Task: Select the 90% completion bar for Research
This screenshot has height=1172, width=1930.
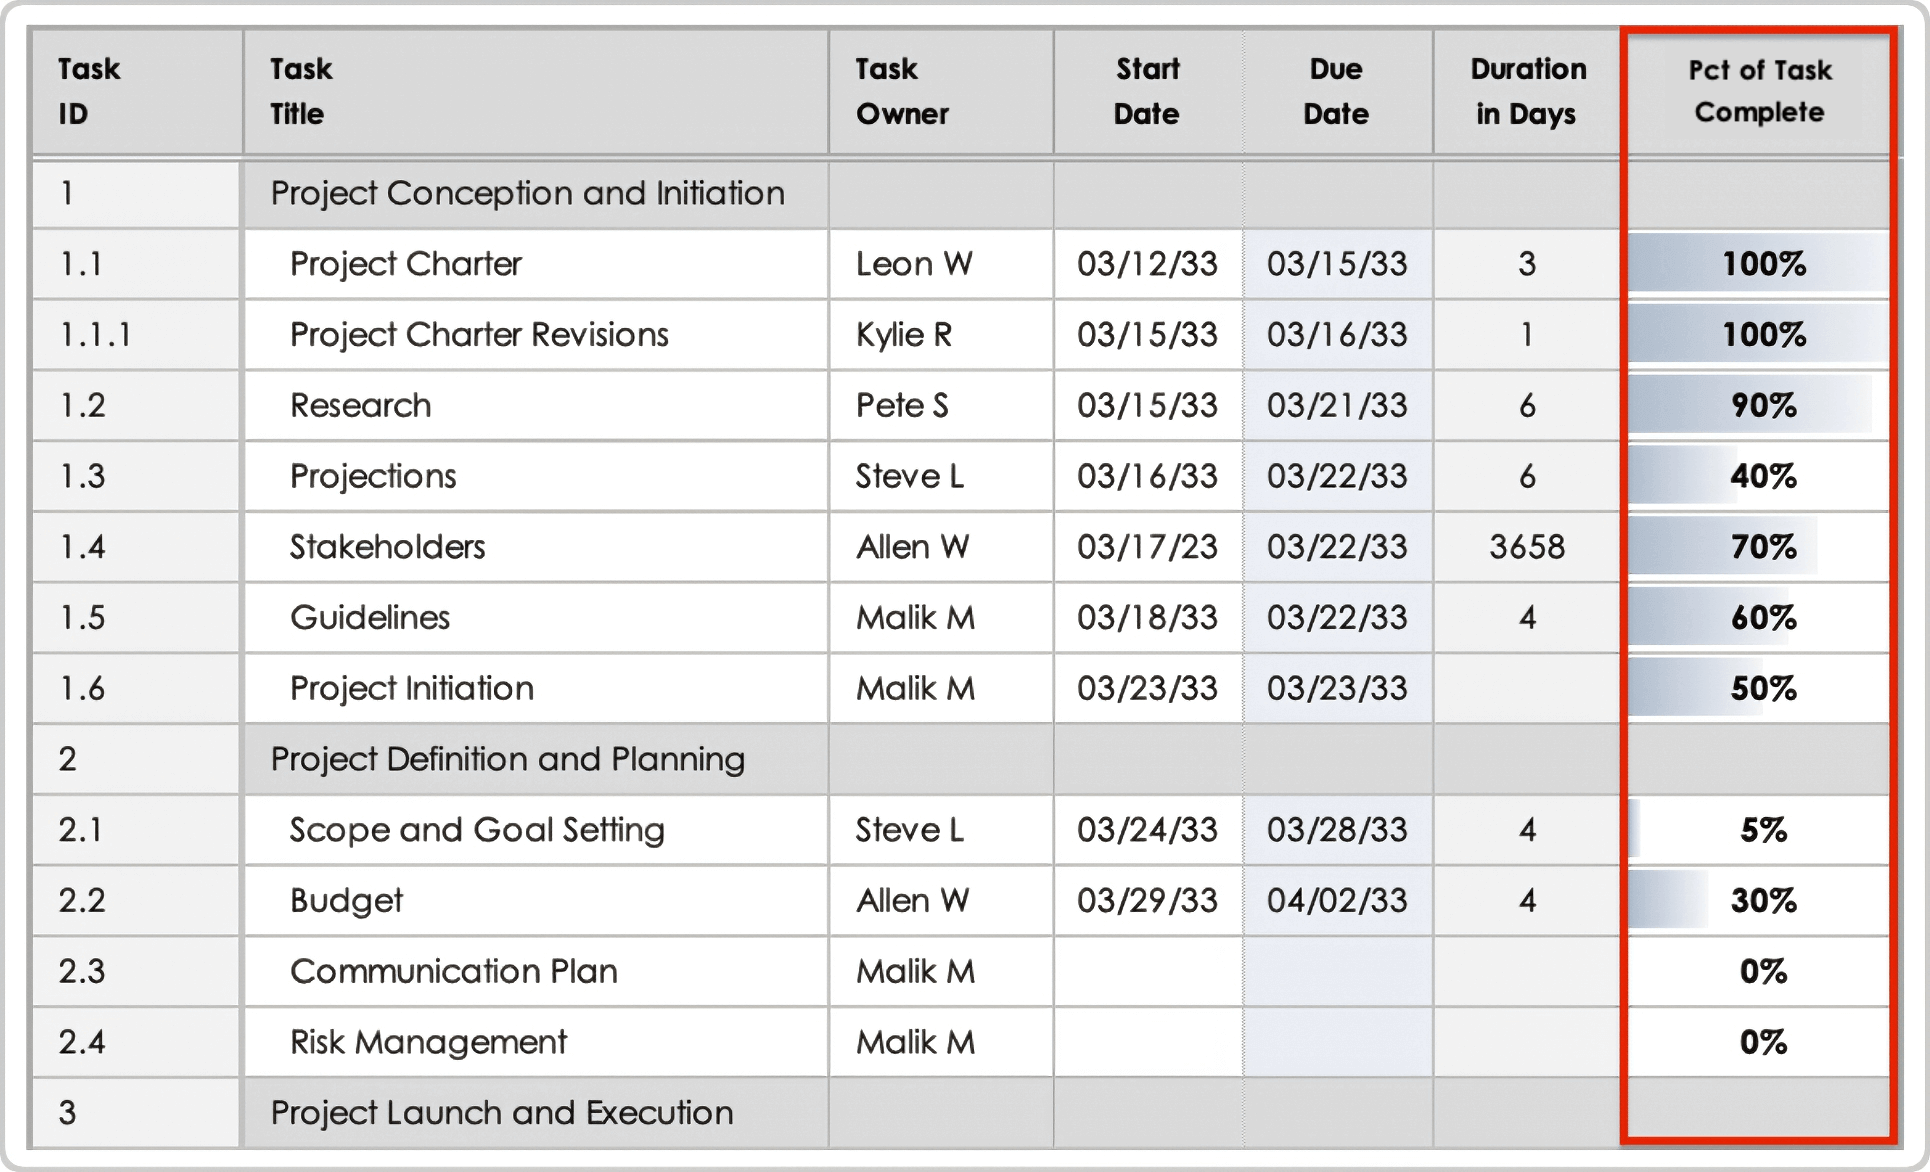Action: 1755,405
